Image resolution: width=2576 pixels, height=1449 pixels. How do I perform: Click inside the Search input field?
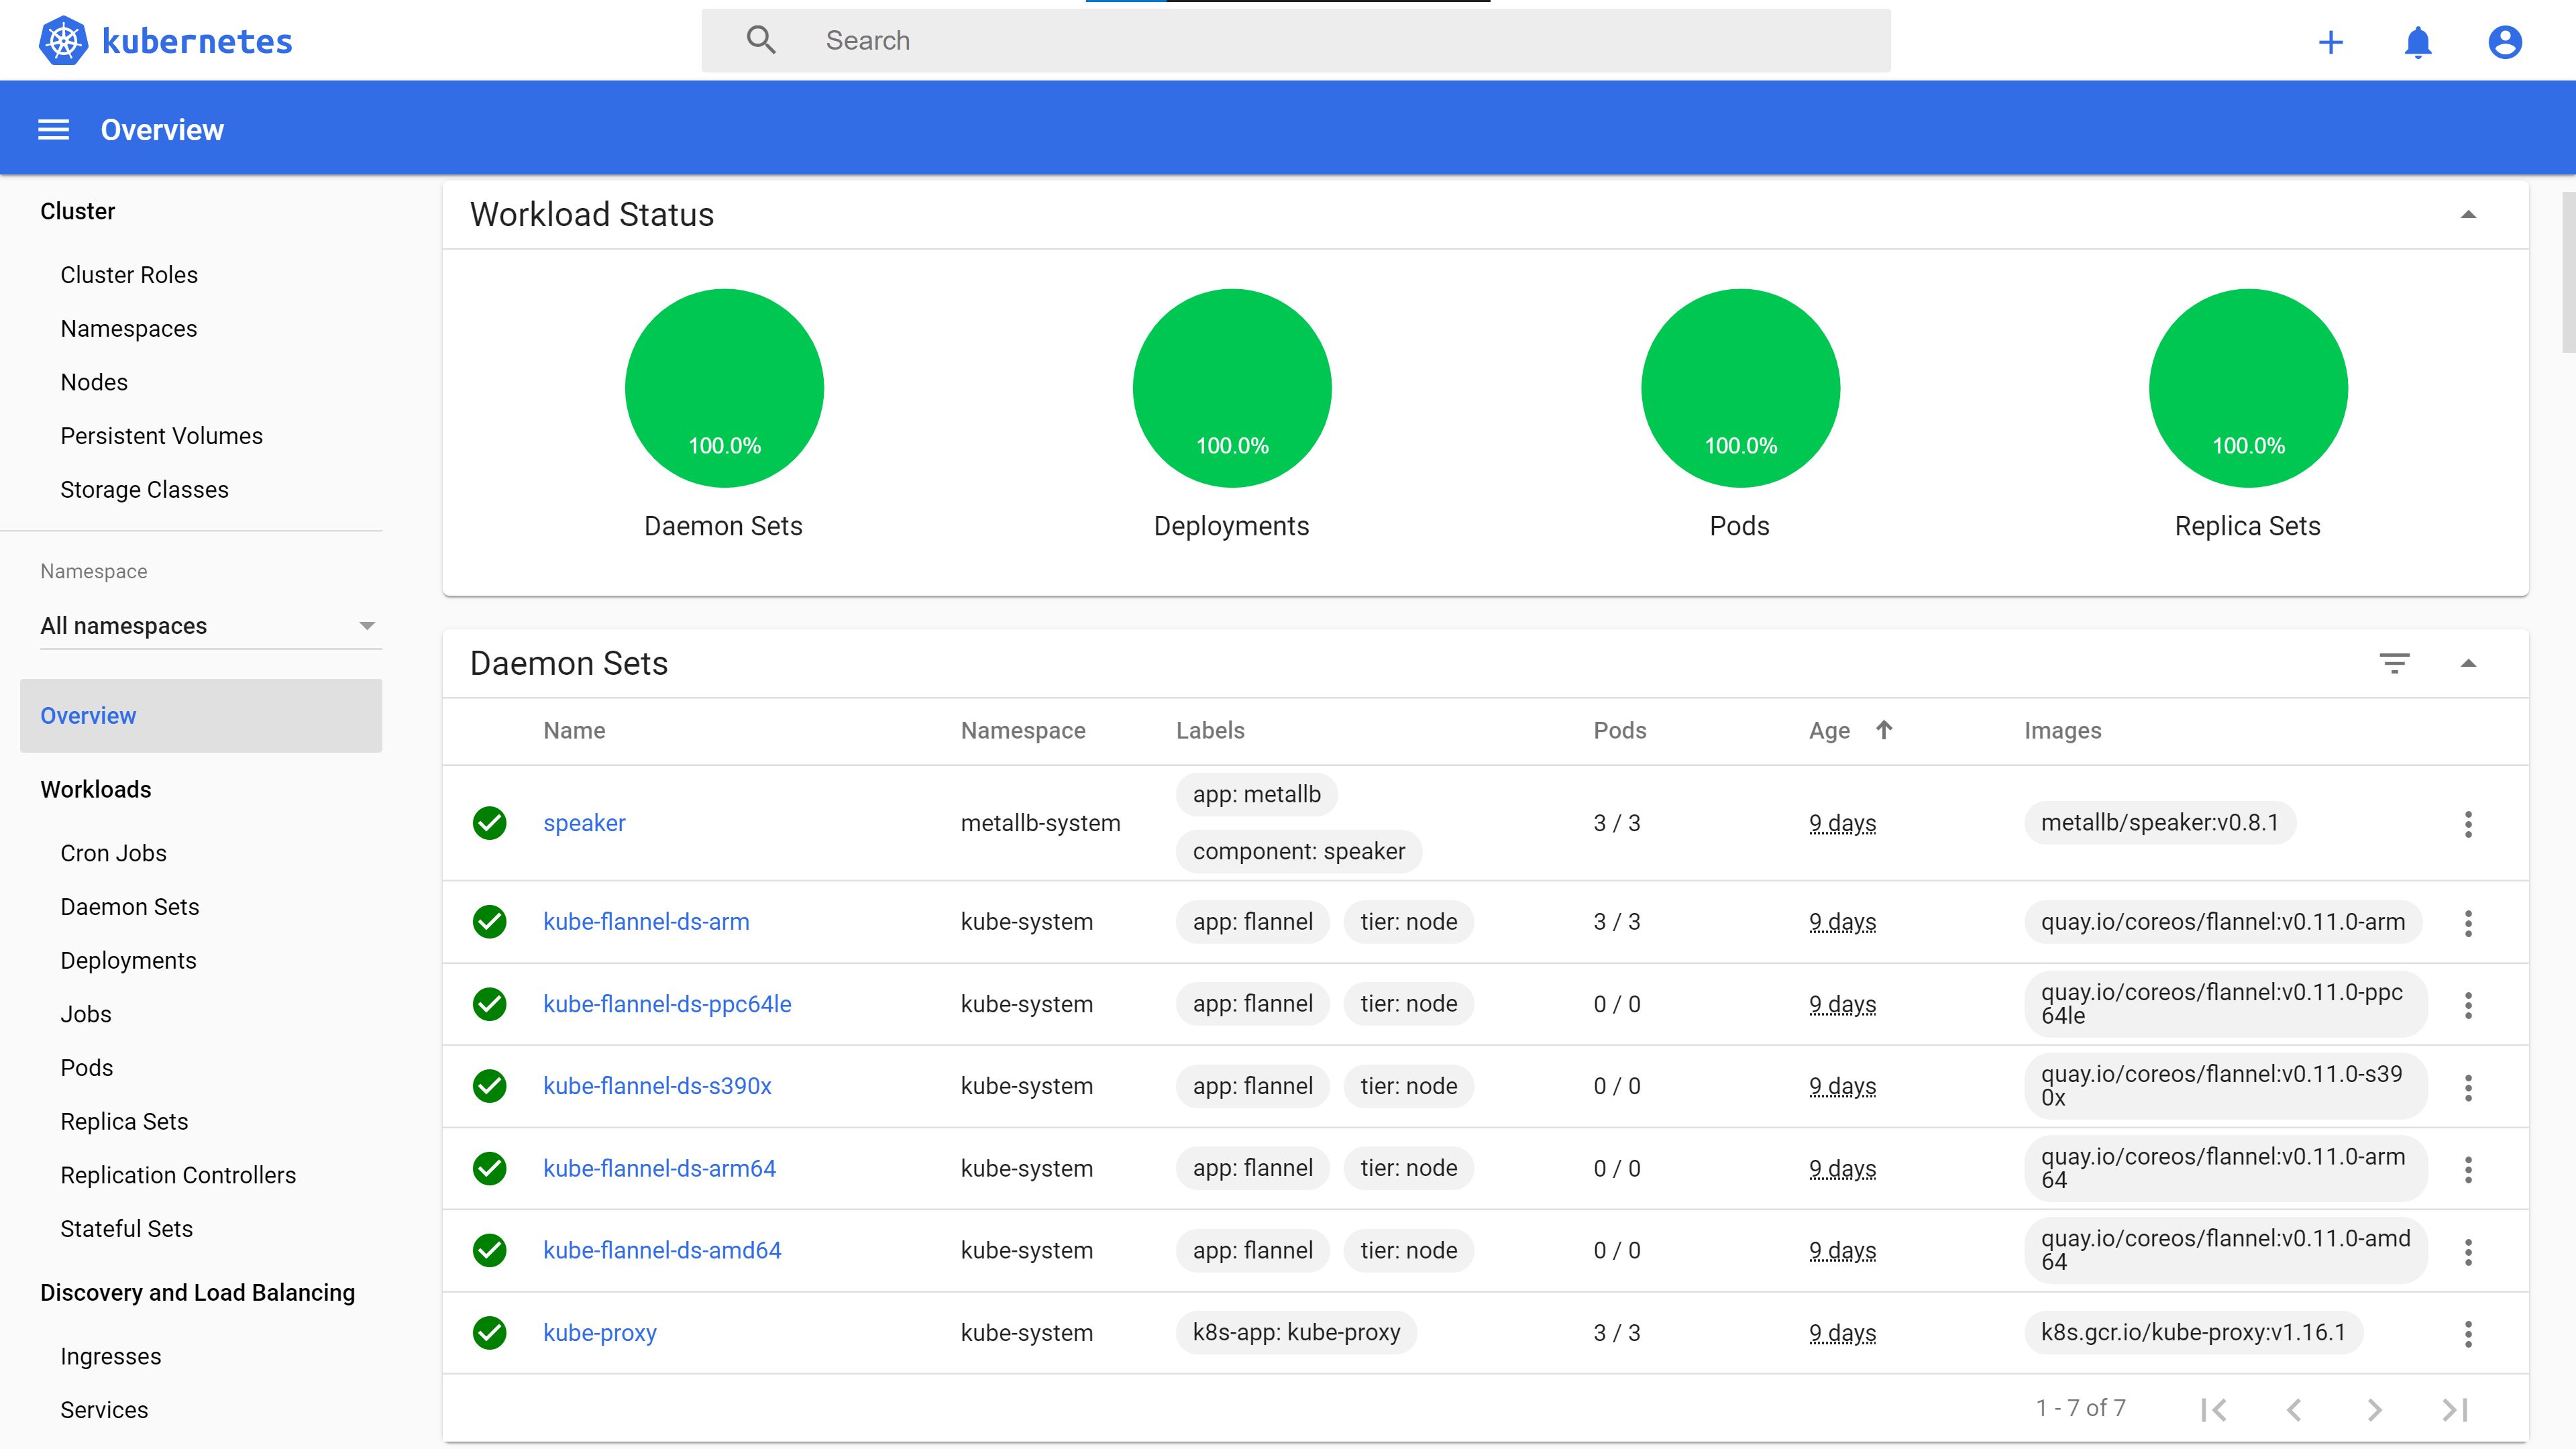(1200, 40)
